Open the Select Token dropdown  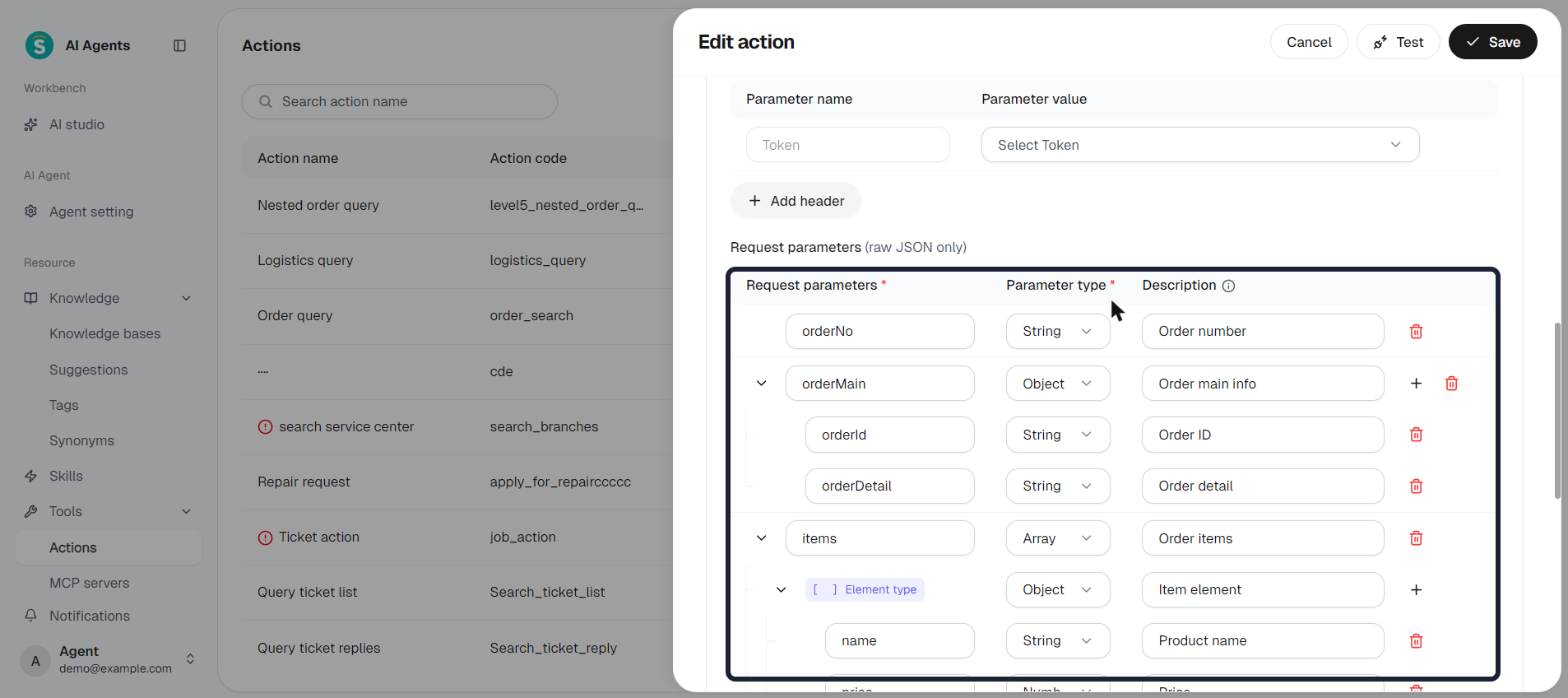pos(1200,145)
